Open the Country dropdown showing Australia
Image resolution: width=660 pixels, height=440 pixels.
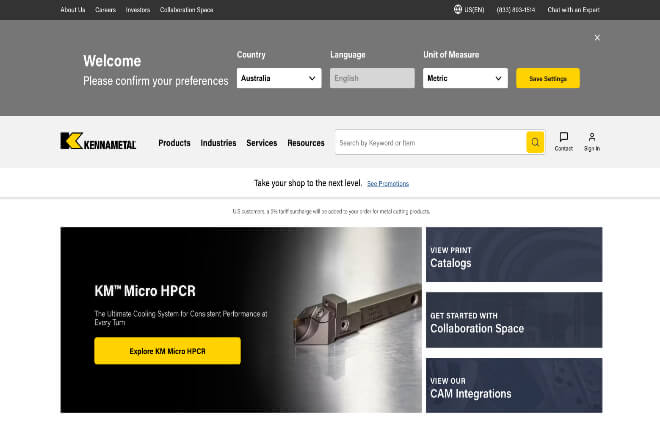click(x=279, y=78)
